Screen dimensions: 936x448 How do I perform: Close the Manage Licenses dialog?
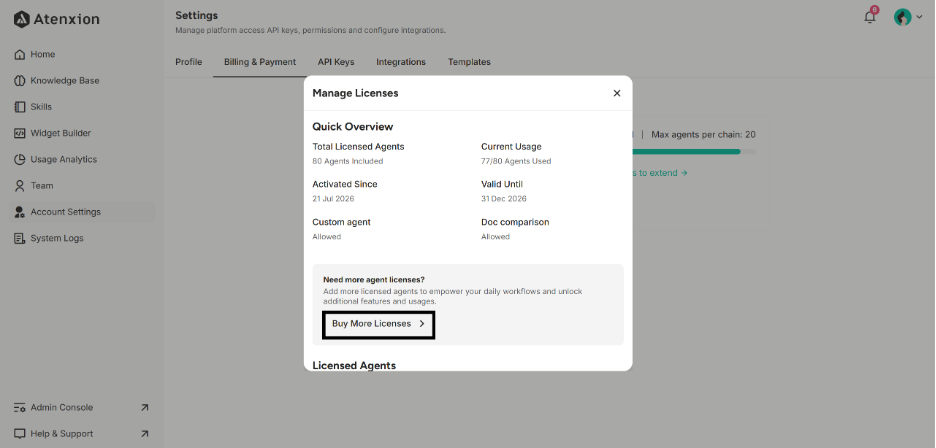point(617,93)
